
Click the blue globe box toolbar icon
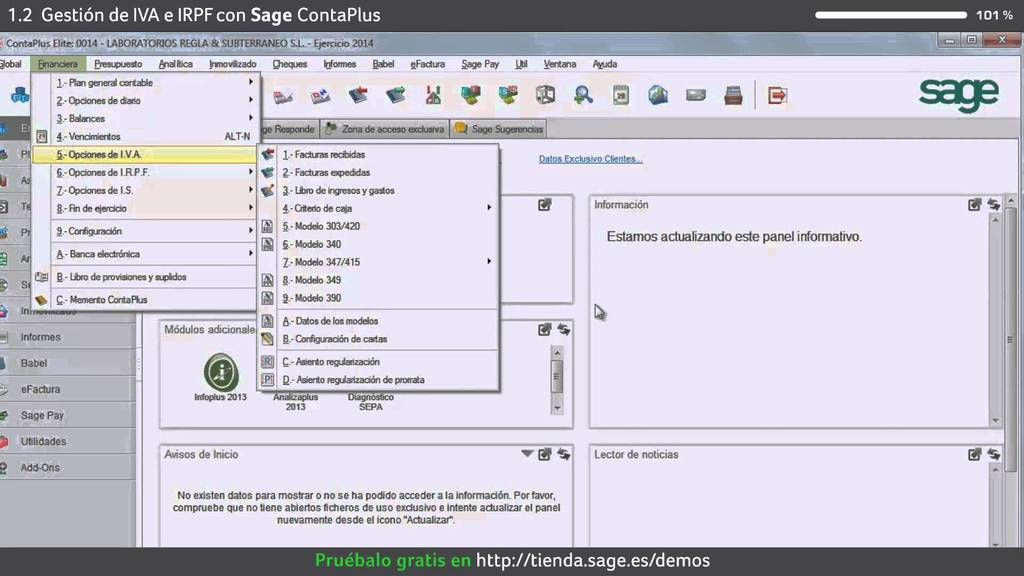tap(658, 95)
